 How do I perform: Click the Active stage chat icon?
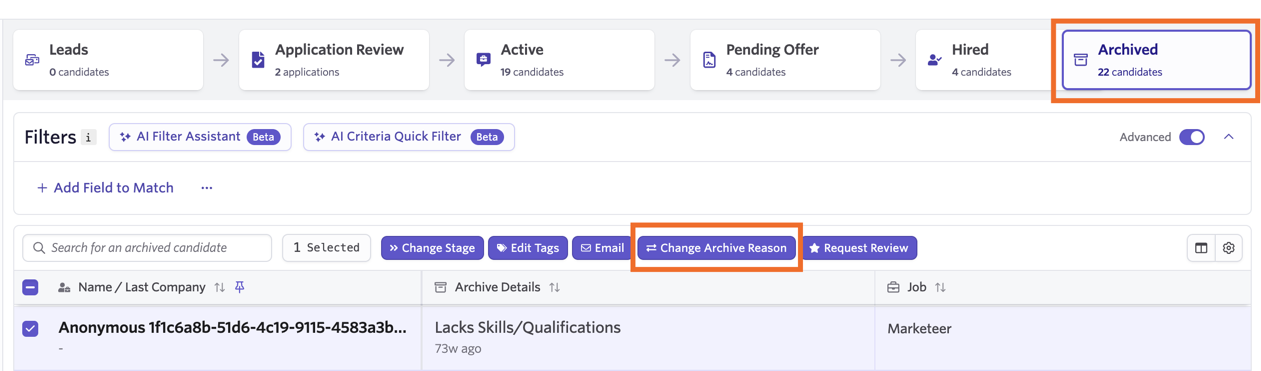pyautogui.click(x=484, y=60)
